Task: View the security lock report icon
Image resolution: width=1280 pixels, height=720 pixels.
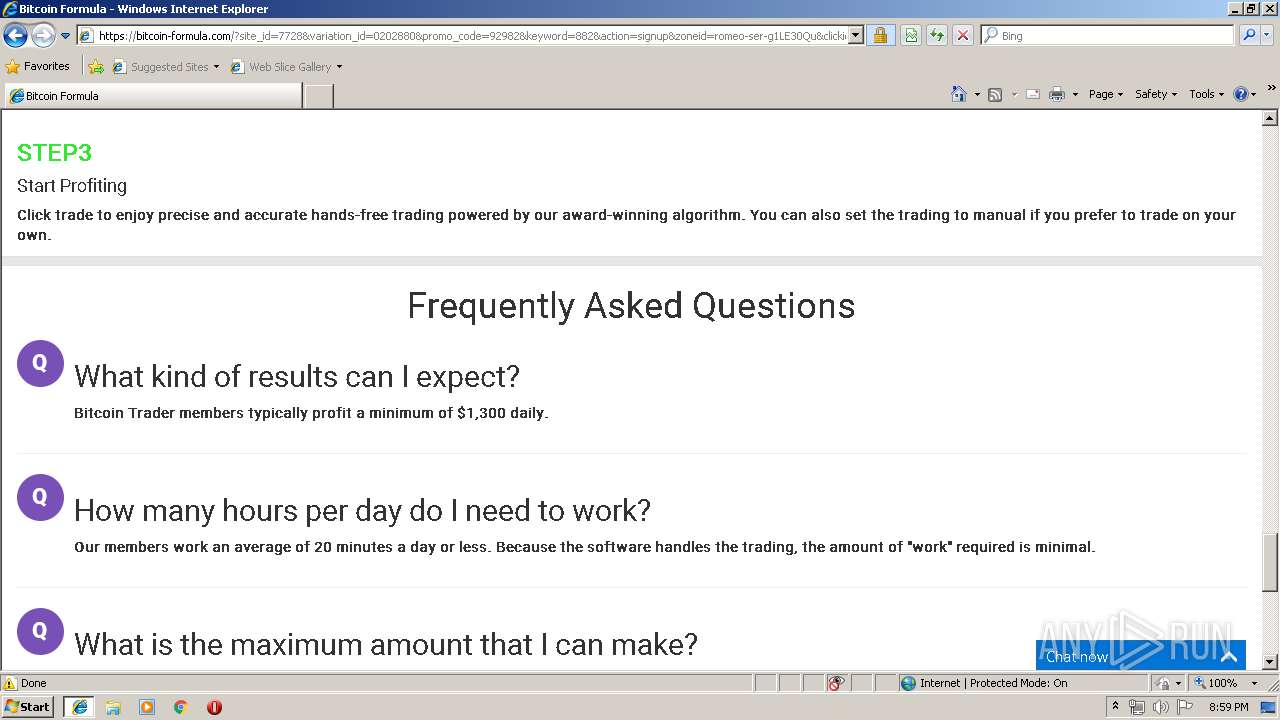Action: [x=880, y=36]
